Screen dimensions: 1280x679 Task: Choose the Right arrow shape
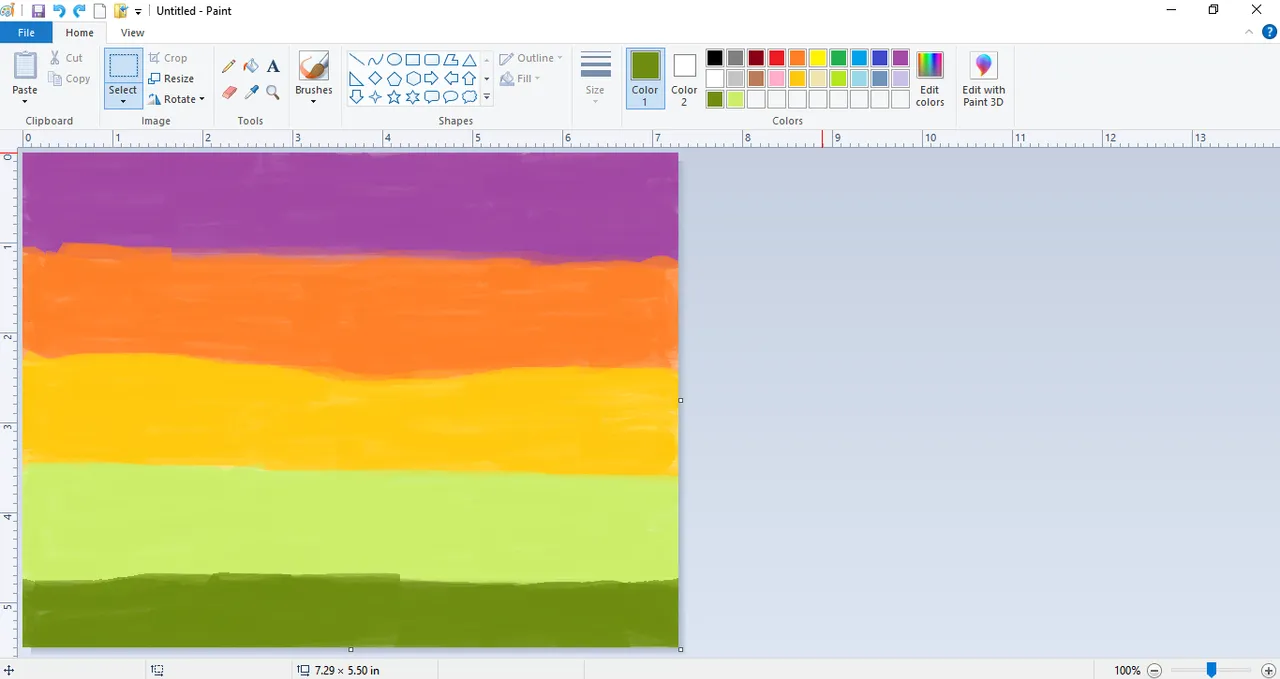432,78
